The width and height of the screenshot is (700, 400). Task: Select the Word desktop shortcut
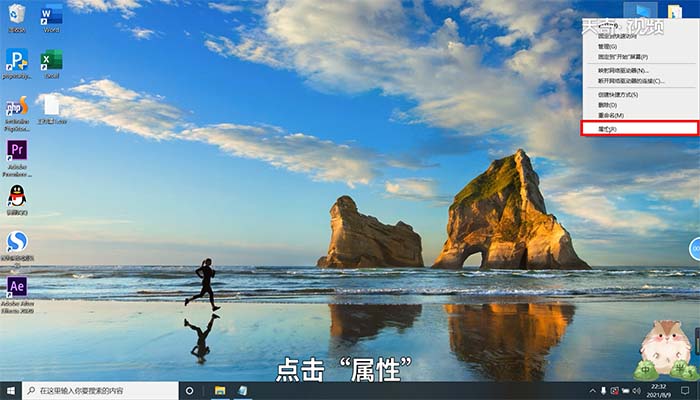coord(51,17)
